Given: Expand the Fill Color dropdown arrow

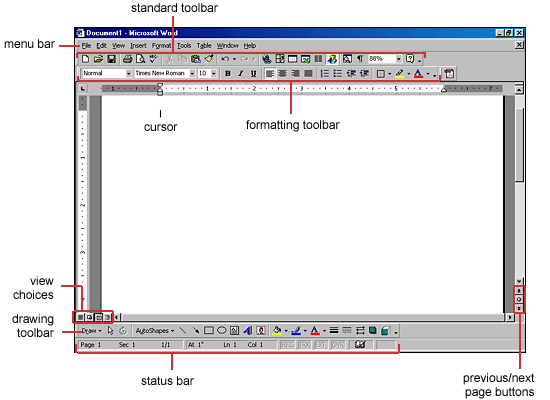Looking at the screenshot, I should point(286,331).
